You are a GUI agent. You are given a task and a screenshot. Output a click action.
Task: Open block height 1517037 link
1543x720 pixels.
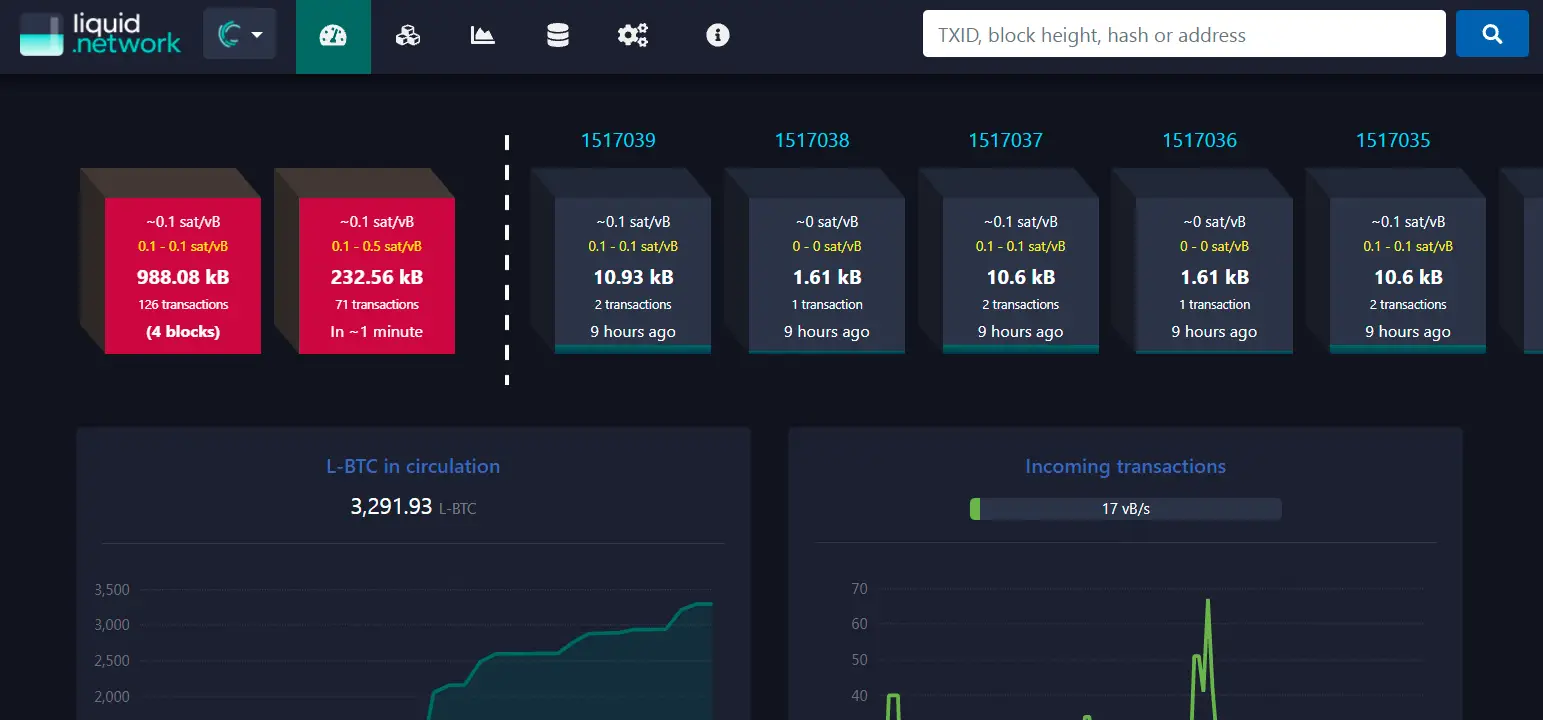pyautogui.click(x=1006, y=141)
